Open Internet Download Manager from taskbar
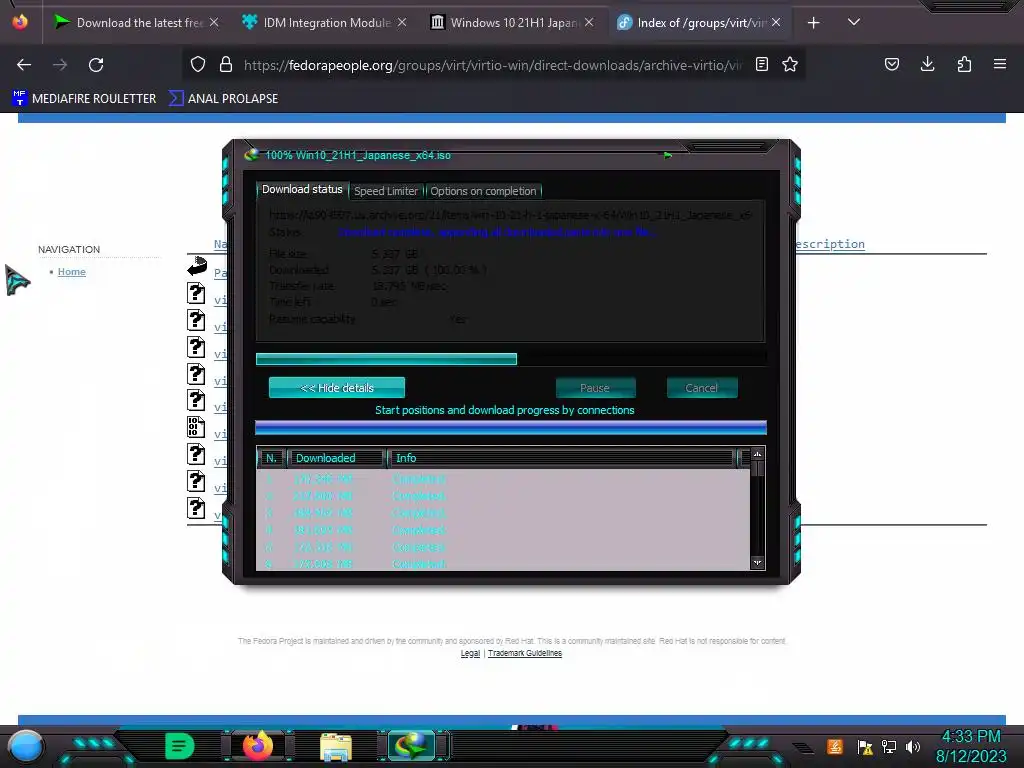The width and height of the screenshot is (1024, 768). tap(411, 746)
